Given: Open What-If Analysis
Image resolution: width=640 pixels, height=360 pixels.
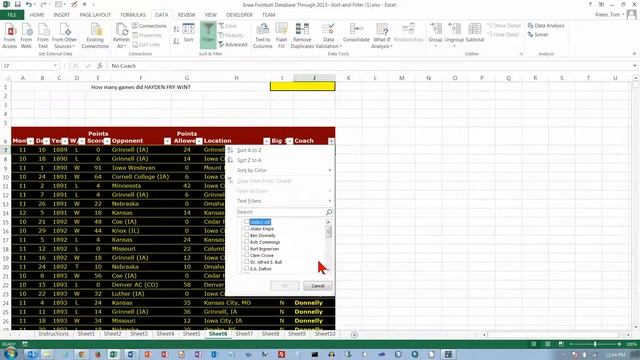Looking at the screenshot, I should pyautogui.click(x=382, y=36).
